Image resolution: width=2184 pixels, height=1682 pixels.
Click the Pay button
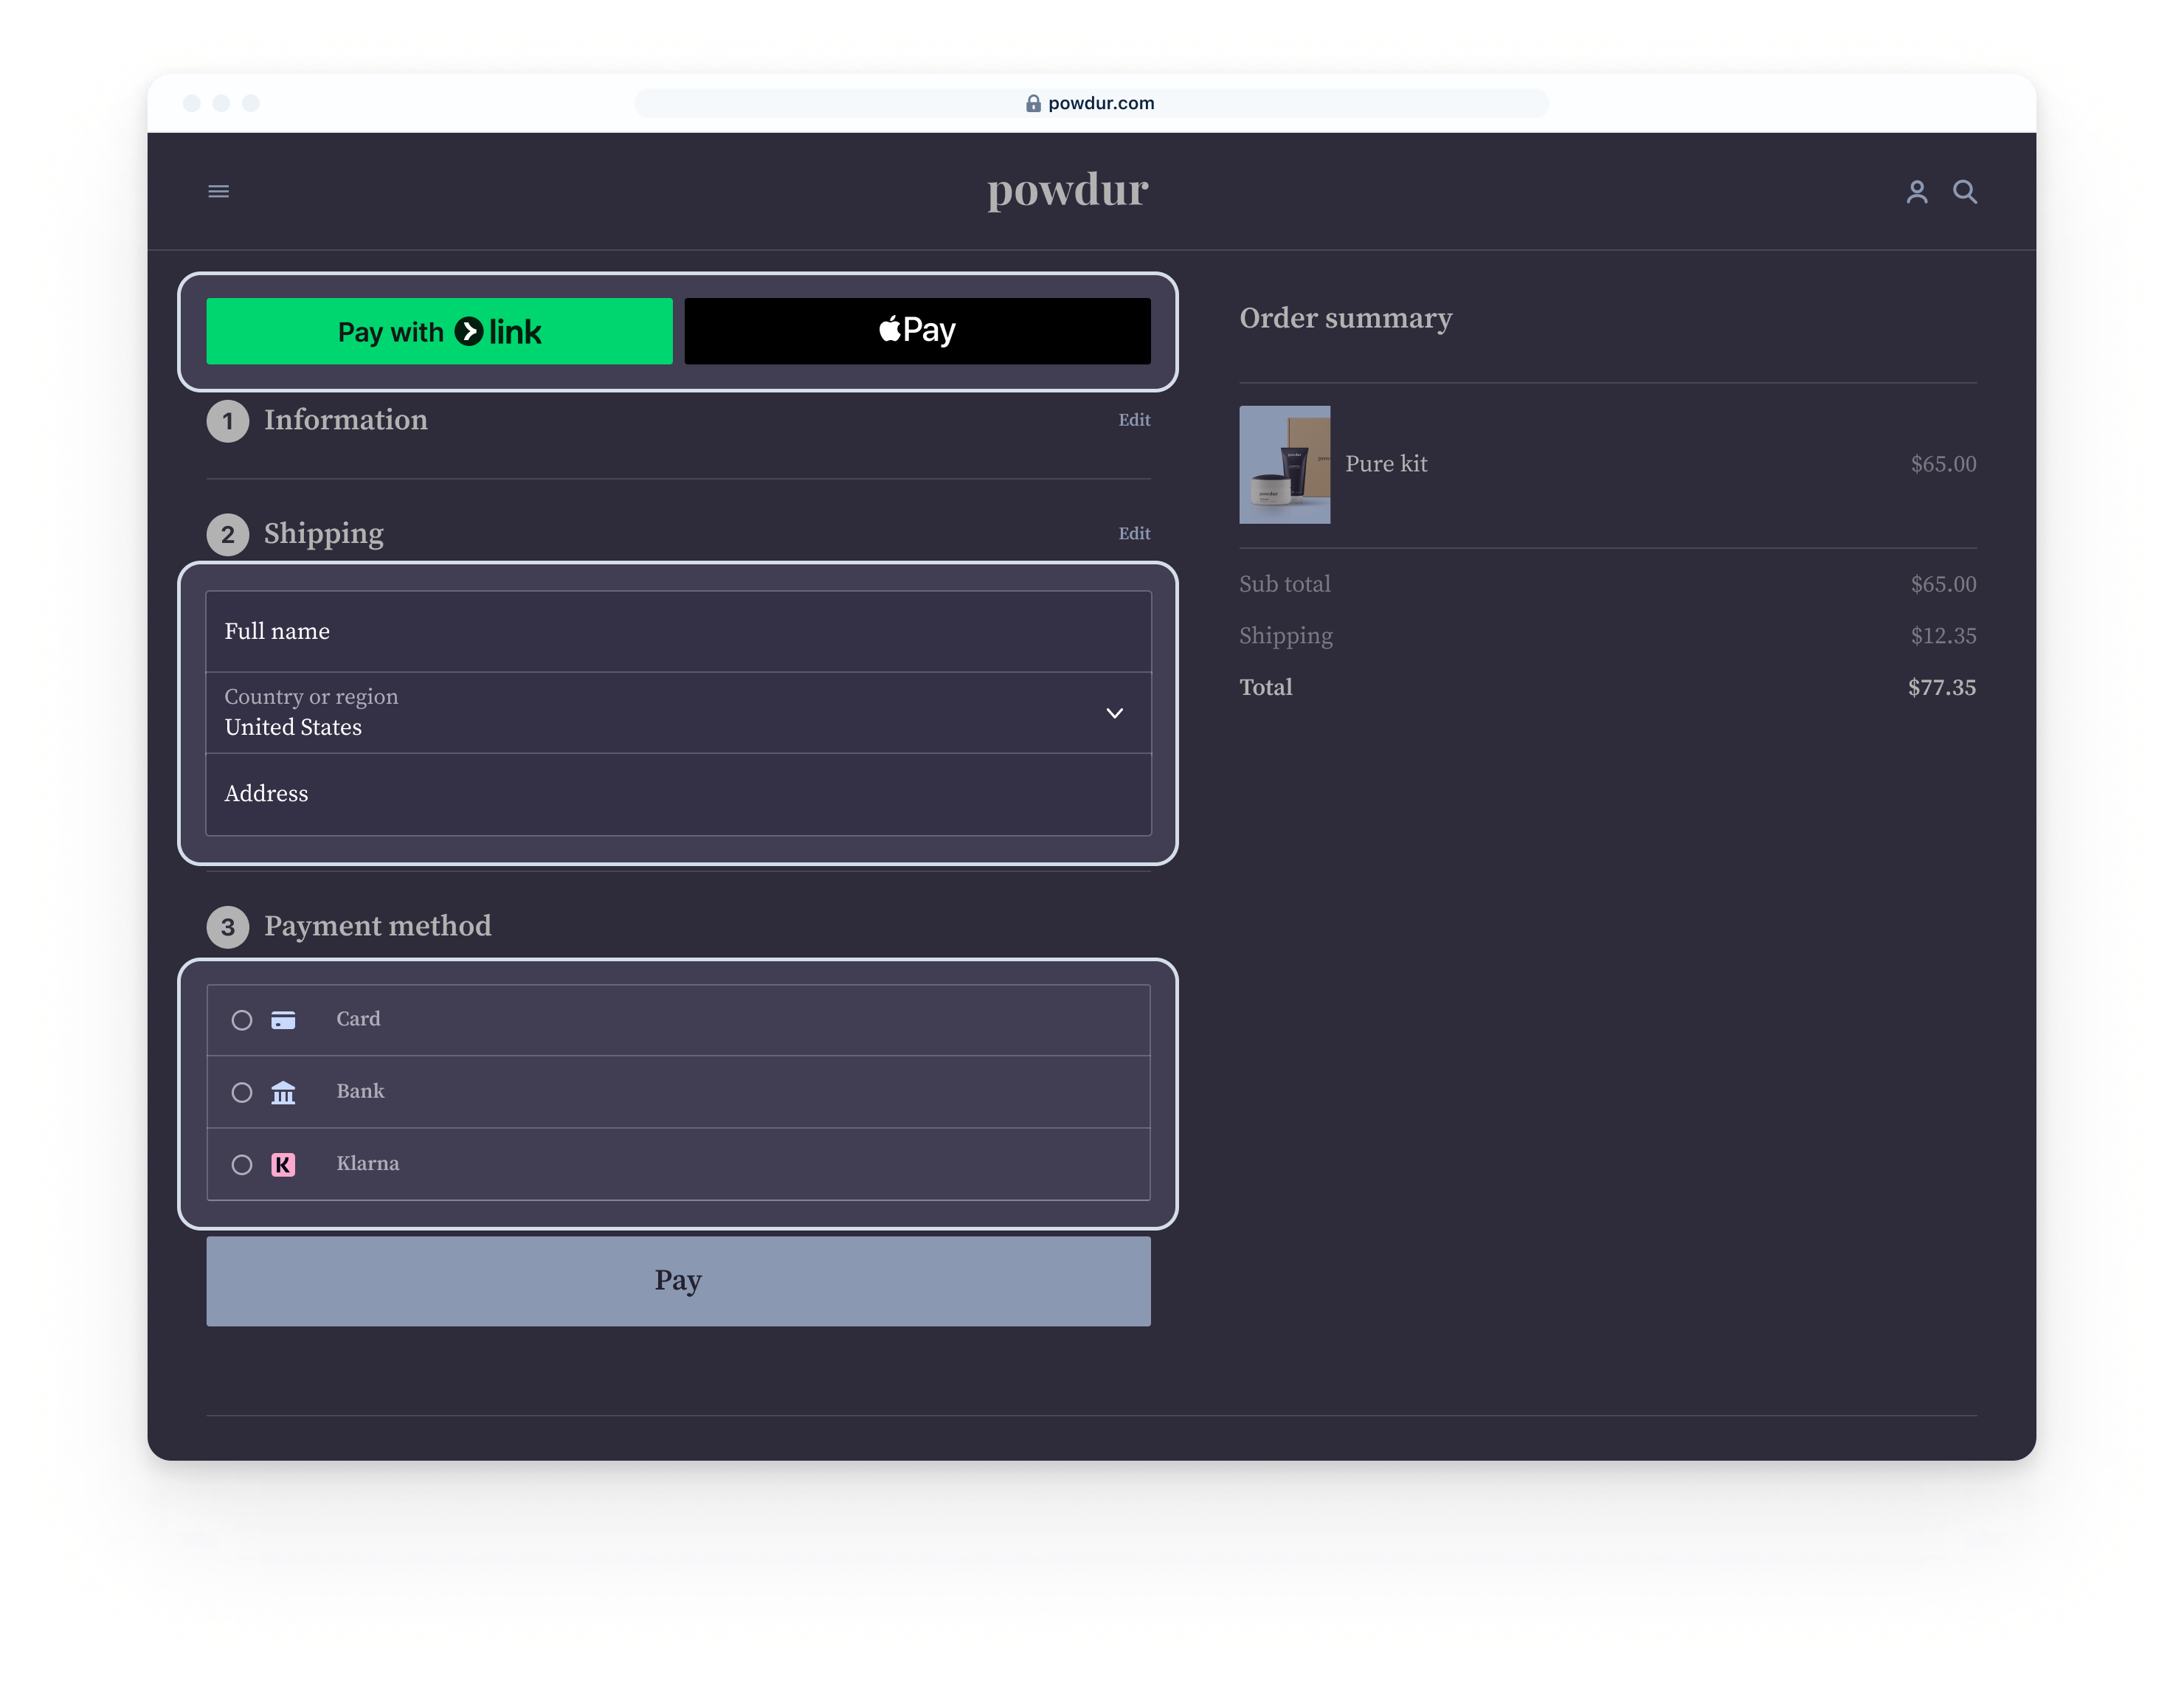tap(678, 1281)
